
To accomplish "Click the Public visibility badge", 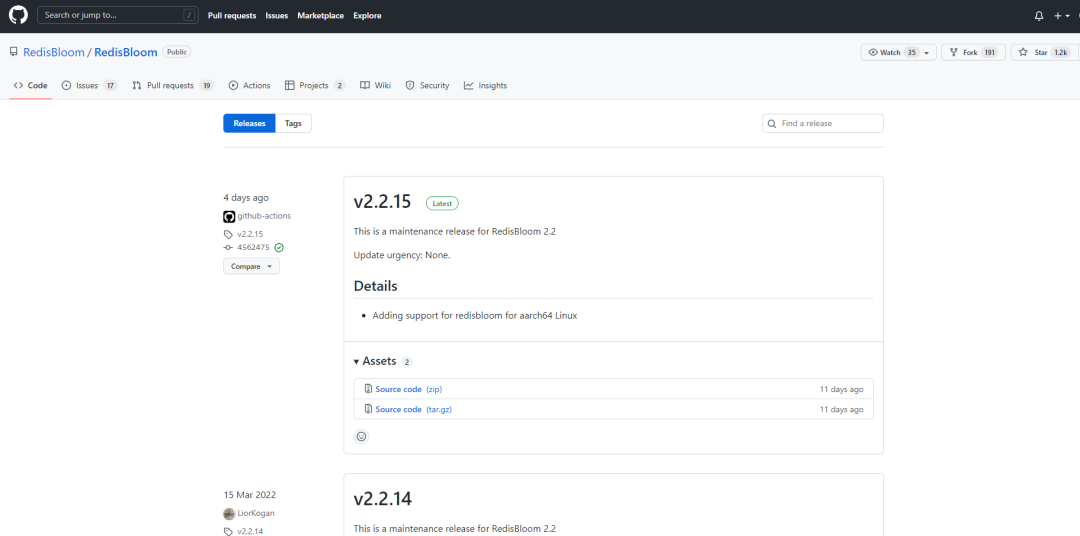I will pyautogui.click(x=177, y=52).
